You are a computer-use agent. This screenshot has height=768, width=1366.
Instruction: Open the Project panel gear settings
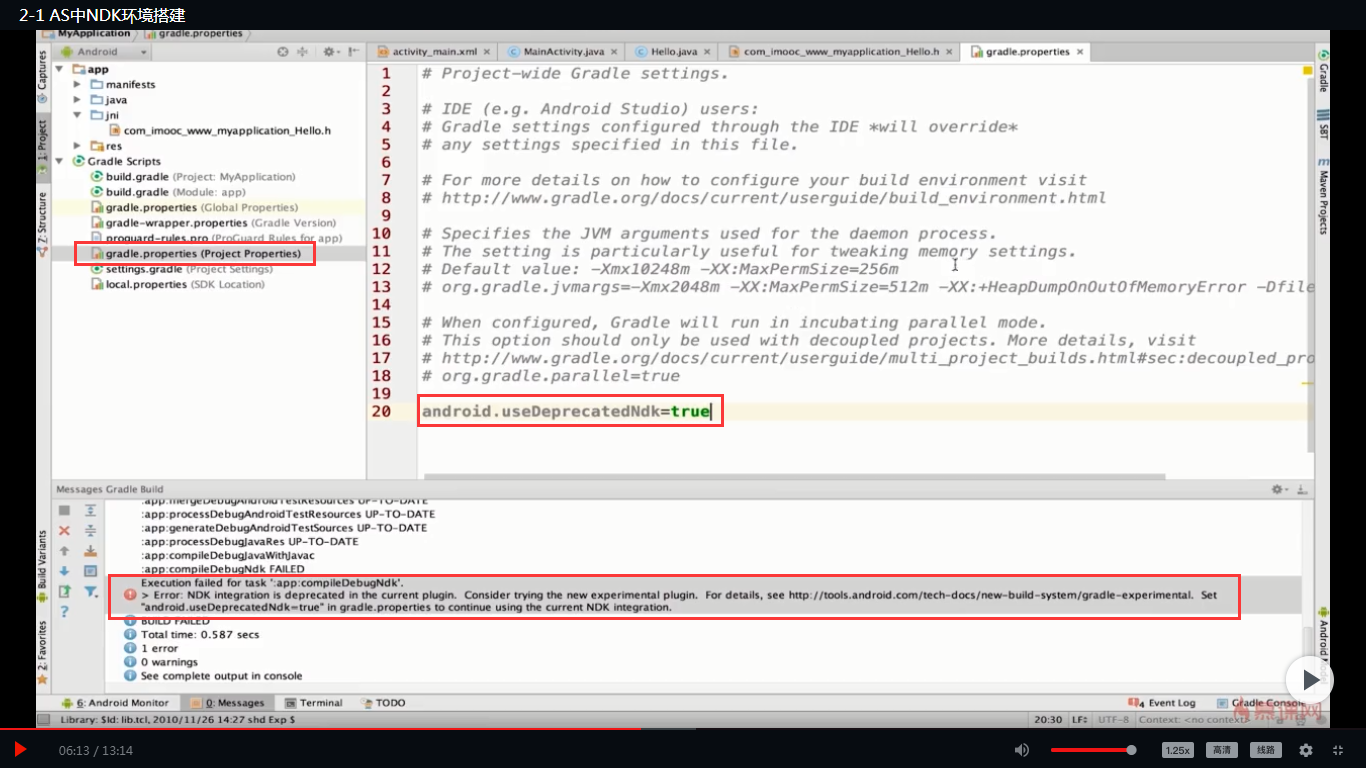tap(329, 52)
